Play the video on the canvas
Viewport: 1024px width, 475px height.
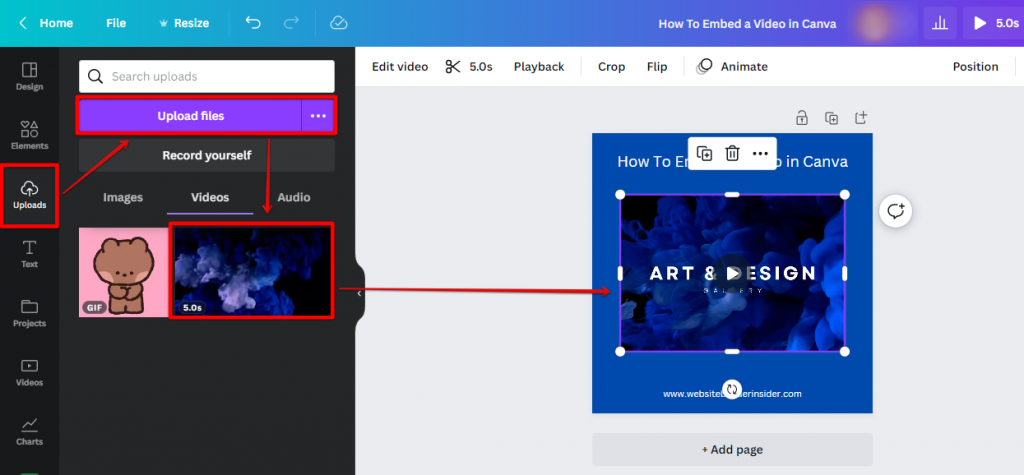pyautogui.click(x=733, y=273)
